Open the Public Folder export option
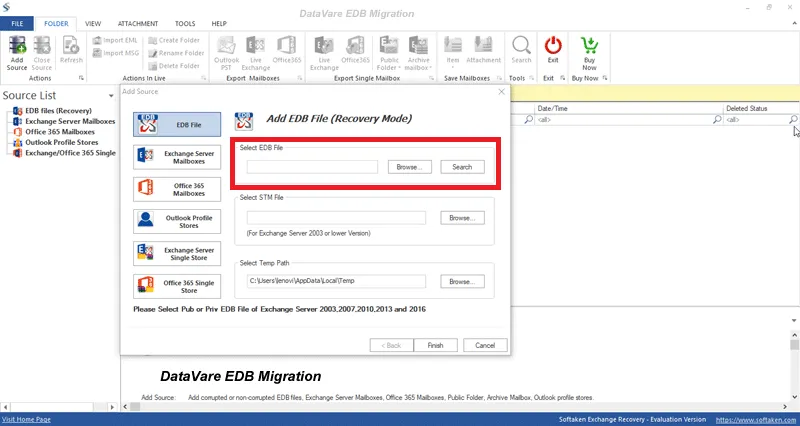This screenshot has width=800, height=426. coord(389,53)
